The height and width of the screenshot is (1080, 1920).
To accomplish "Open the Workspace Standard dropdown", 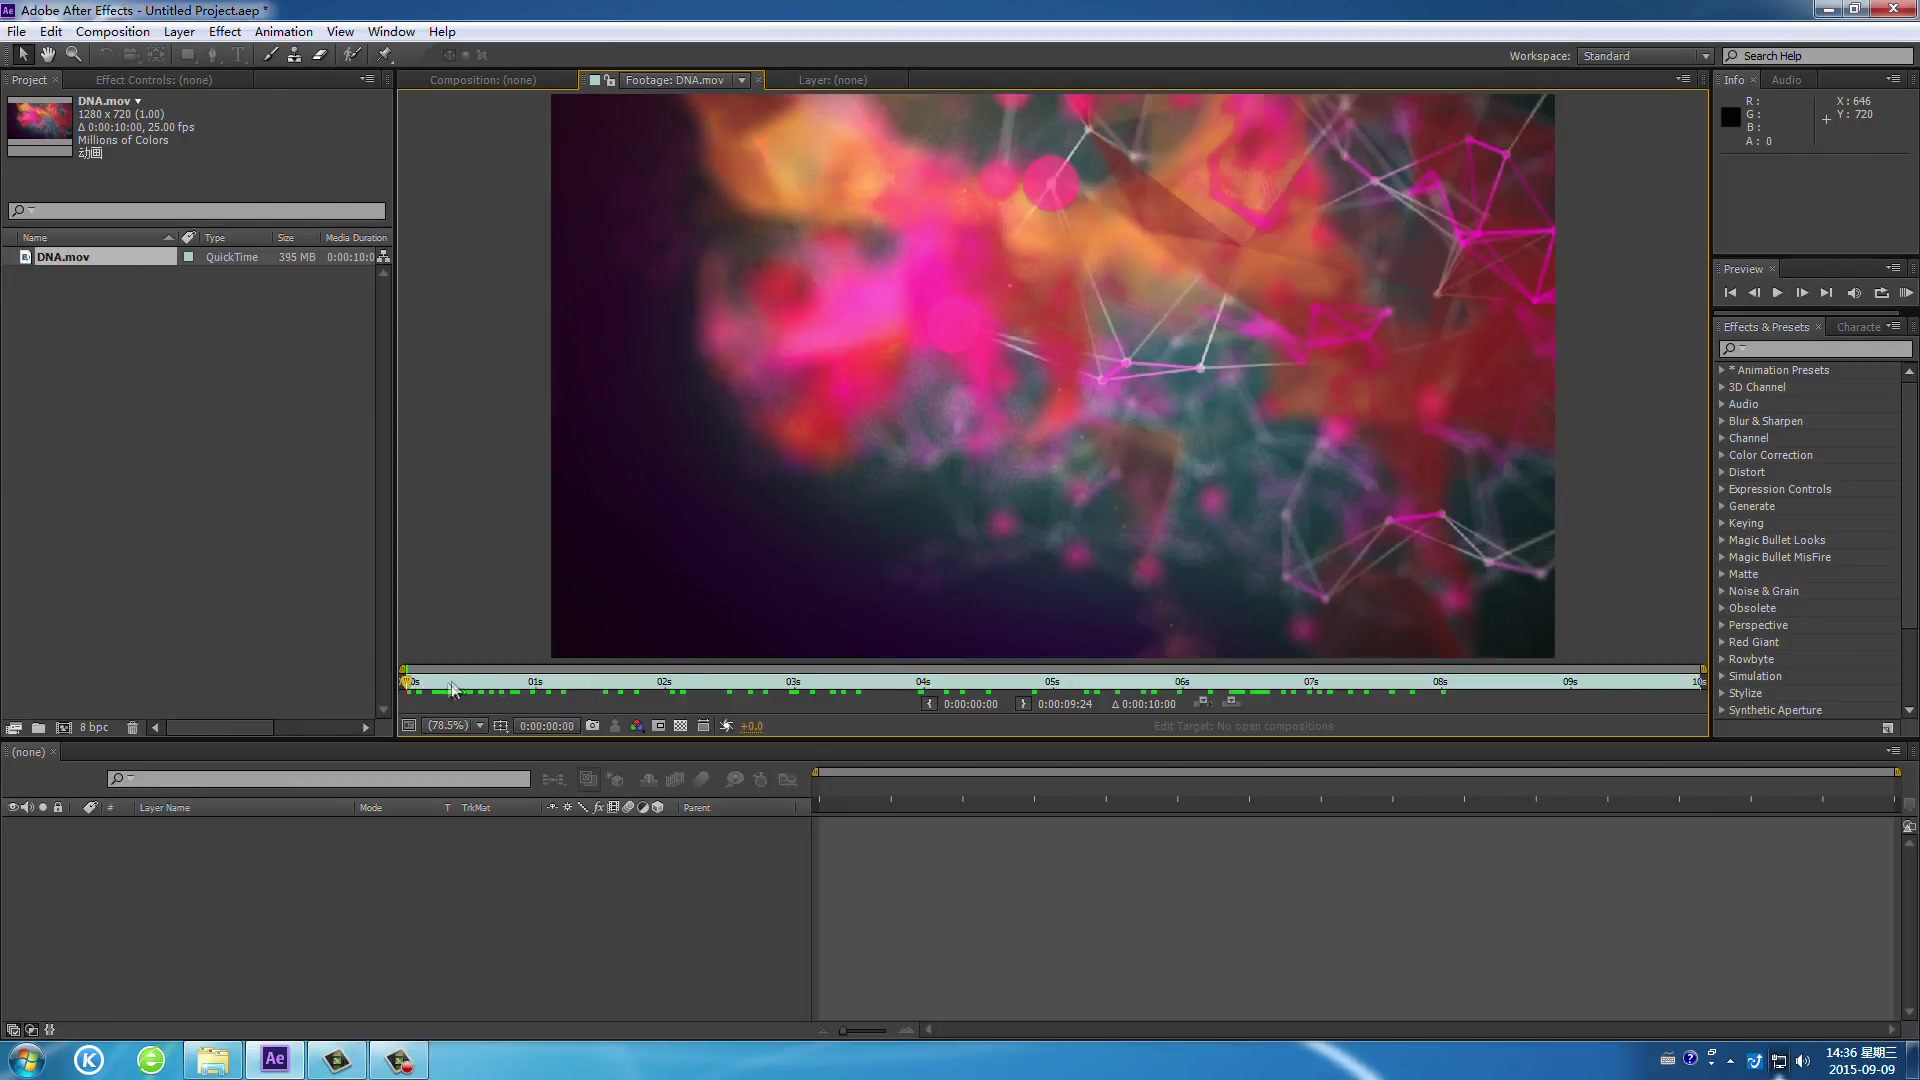I will point(1645,56).
